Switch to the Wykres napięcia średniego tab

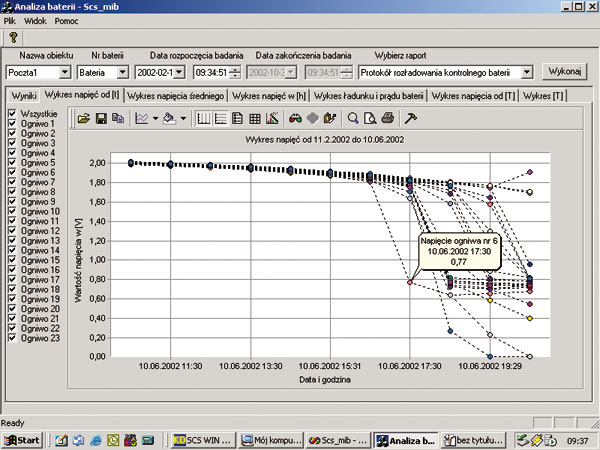[175, 96]
